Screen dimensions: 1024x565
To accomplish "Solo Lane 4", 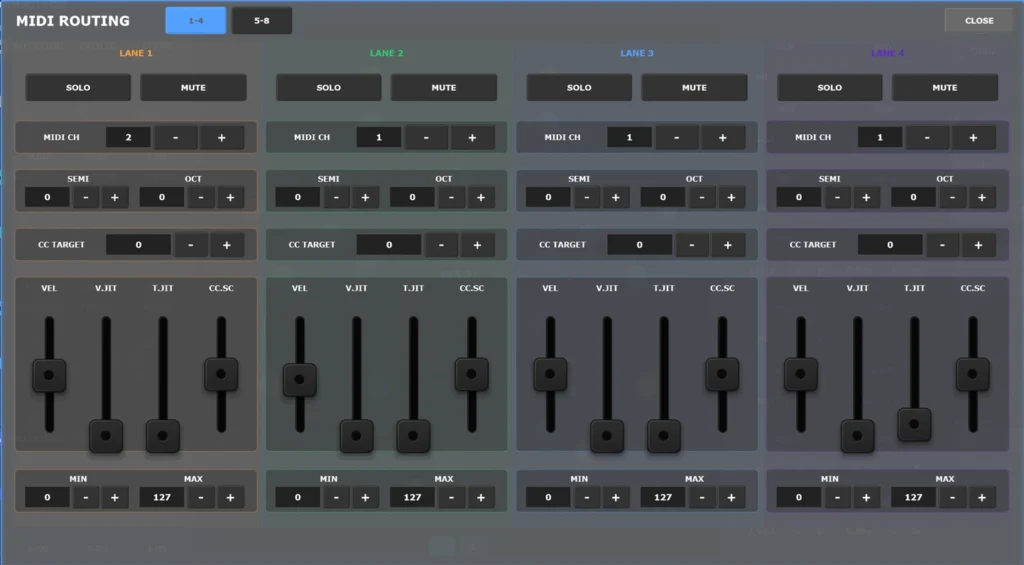I will click(x=829, y=88).
